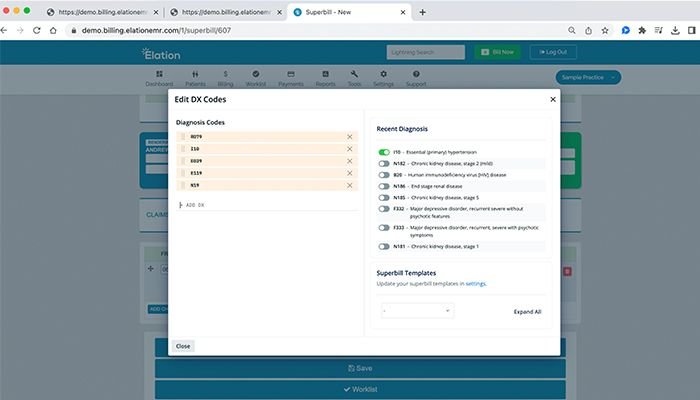Viewport: 700px width, 400px height.
Task: Remove the E119 diagnosis code
Action: point(349,173)
